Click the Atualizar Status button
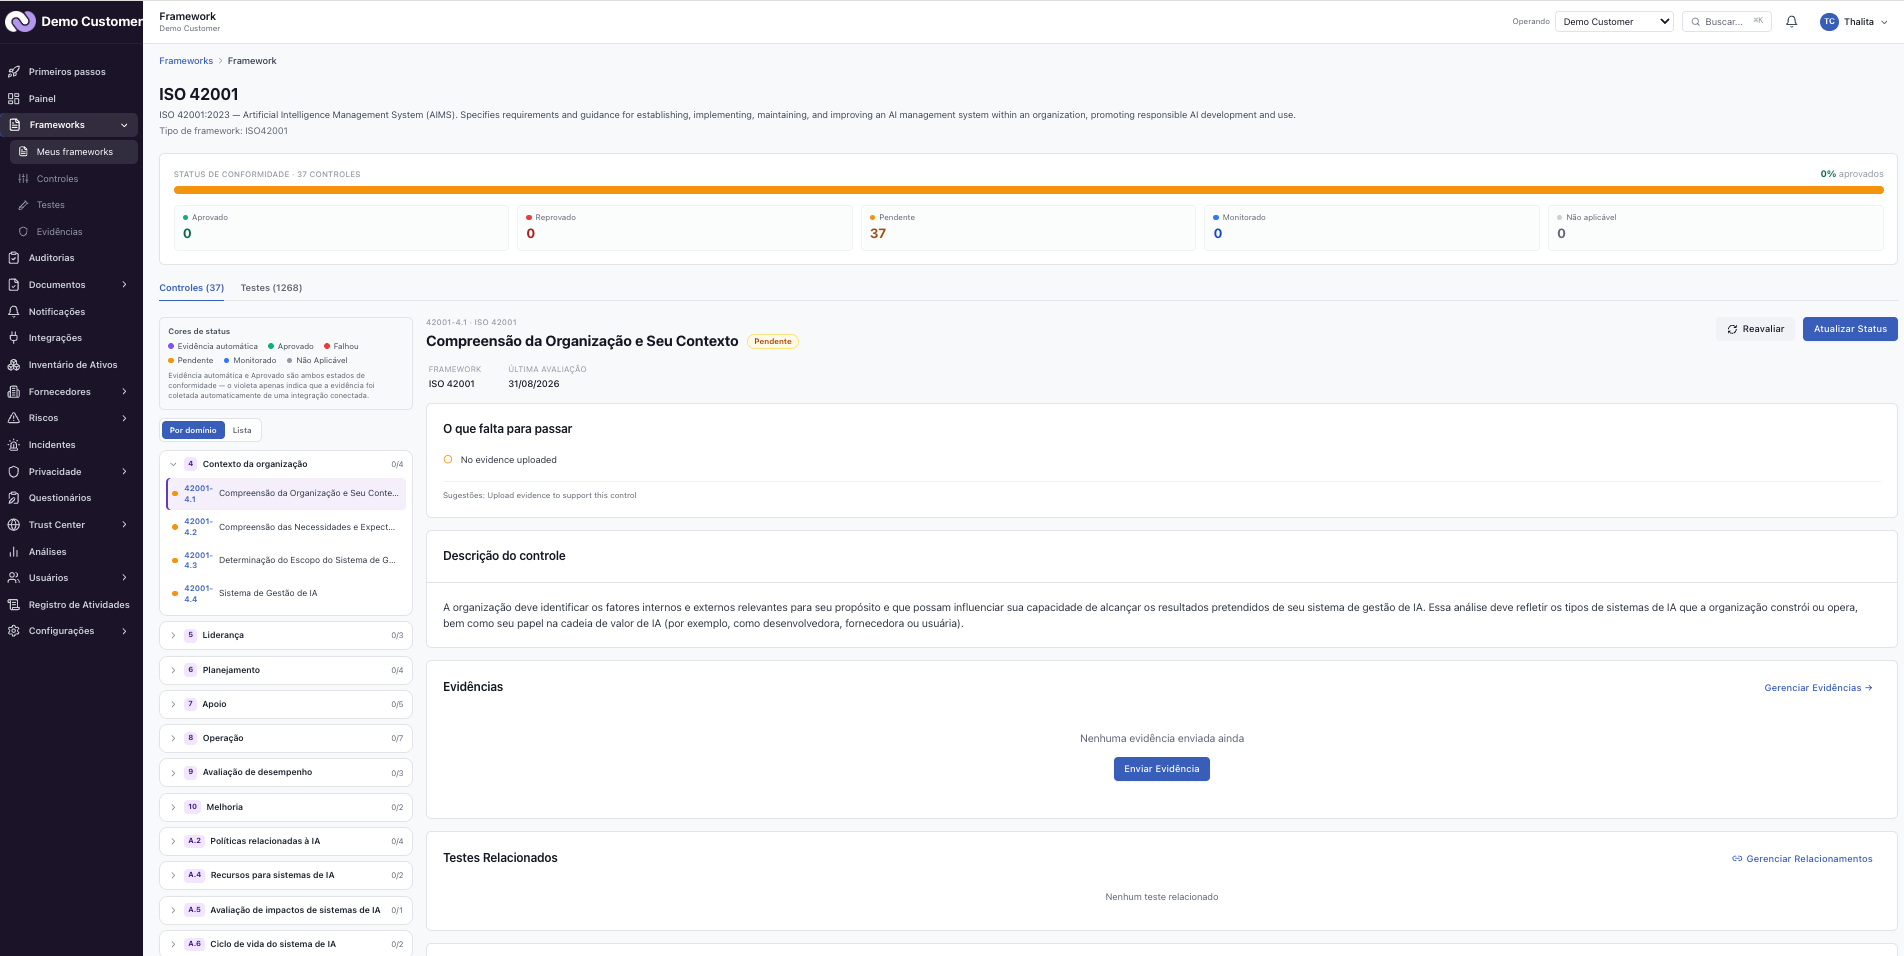The height and width of the screenshot is (956, 1904). tap(1850, 329)
